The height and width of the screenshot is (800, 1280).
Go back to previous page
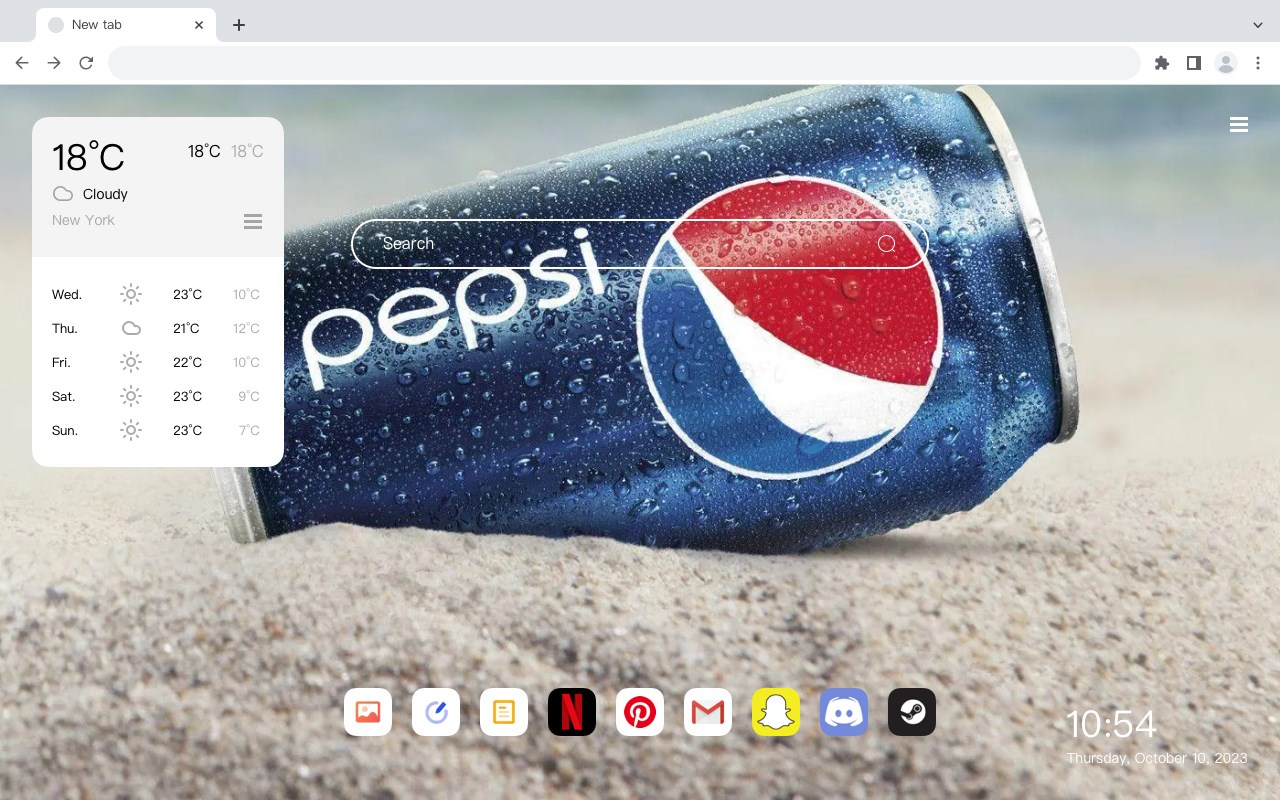pos(22,63)
